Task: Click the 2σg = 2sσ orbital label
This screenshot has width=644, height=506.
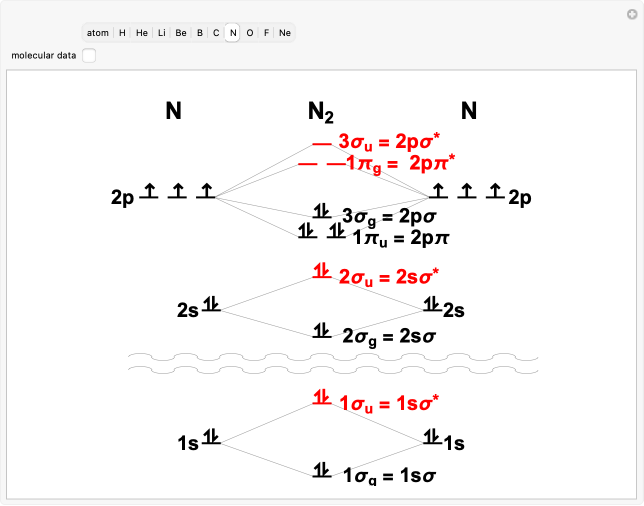Action: 388,336
